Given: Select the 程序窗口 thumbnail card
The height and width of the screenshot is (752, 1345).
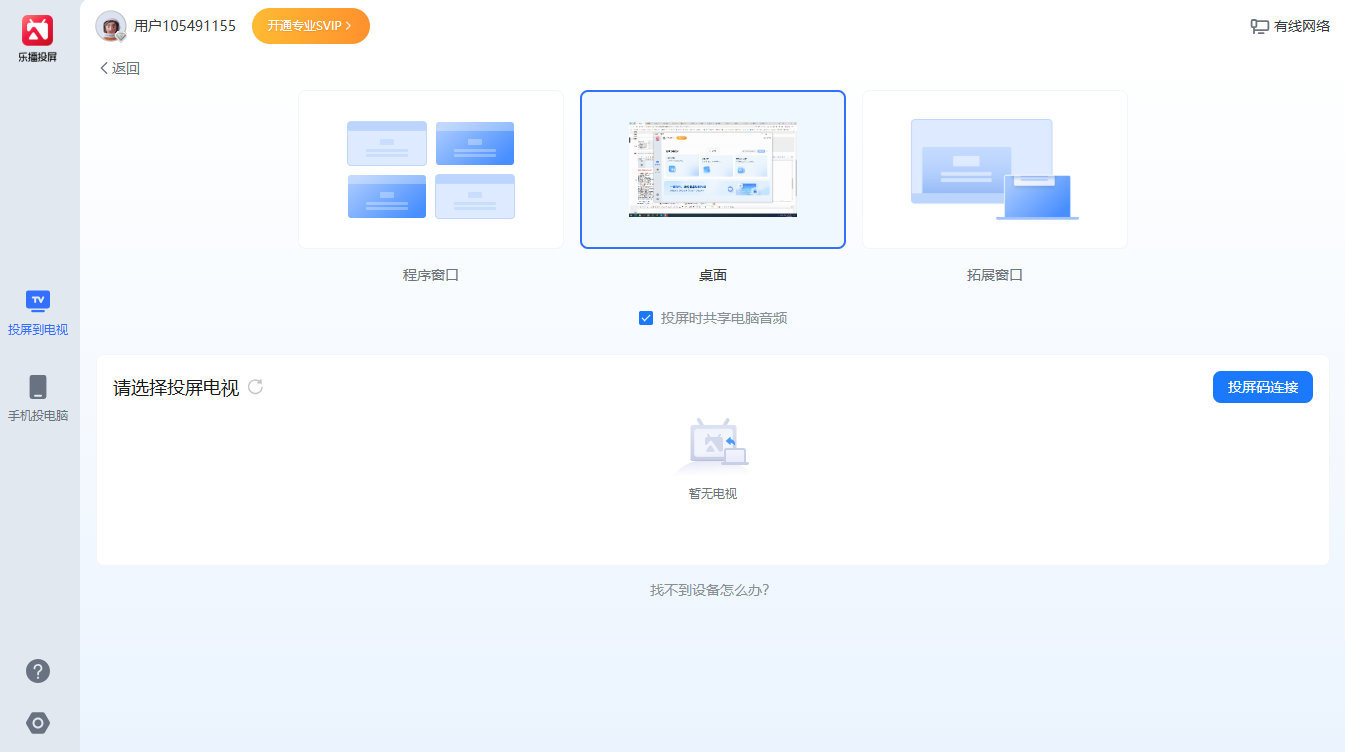Looking at the screenshot, I should [431, 169].
